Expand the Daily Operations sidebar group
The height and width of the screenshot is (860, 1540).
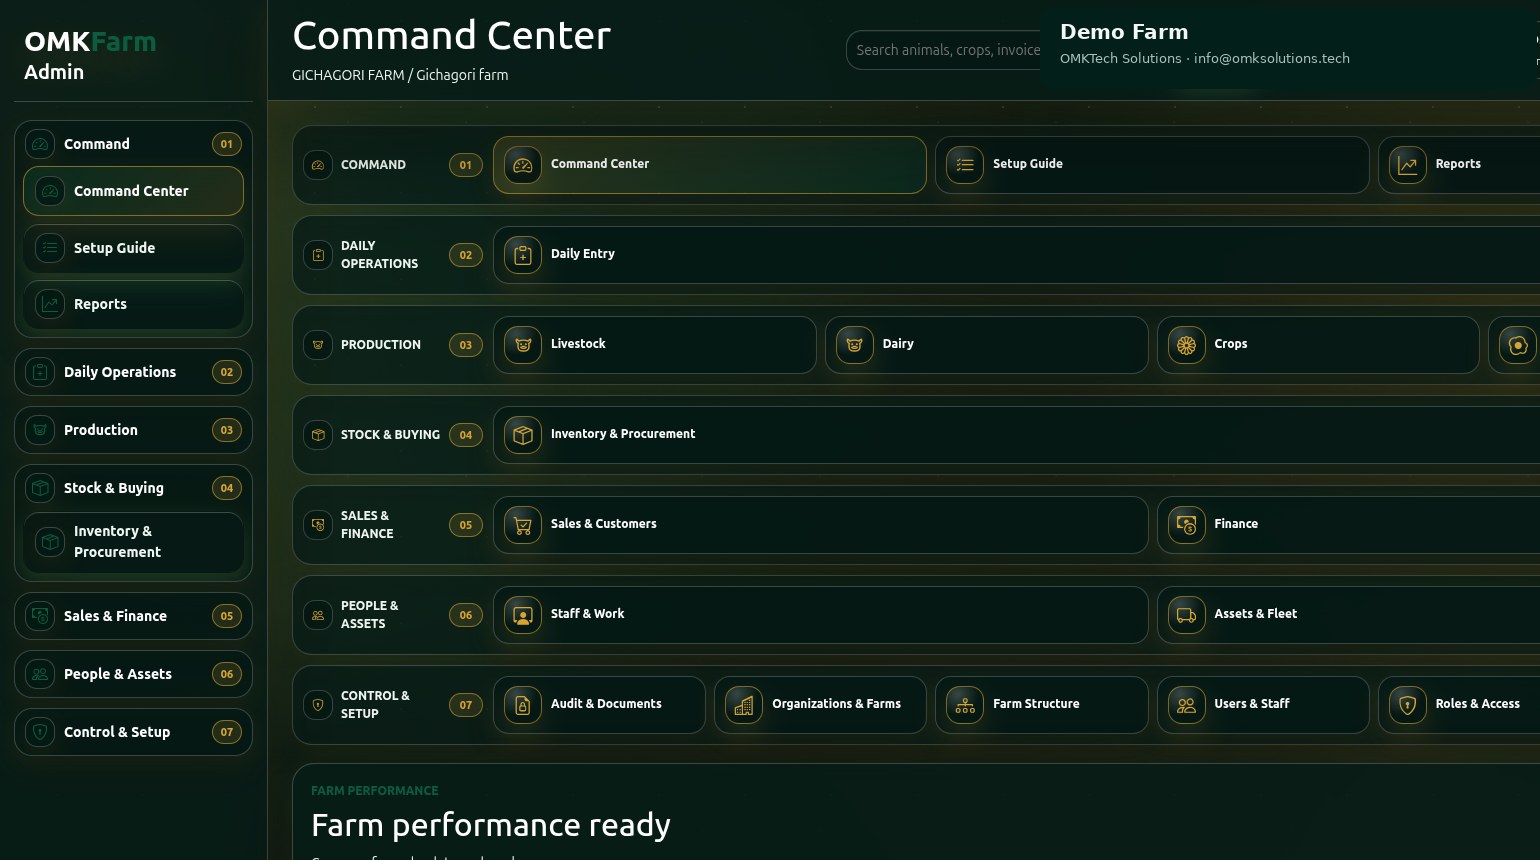[x=133, y=372]
